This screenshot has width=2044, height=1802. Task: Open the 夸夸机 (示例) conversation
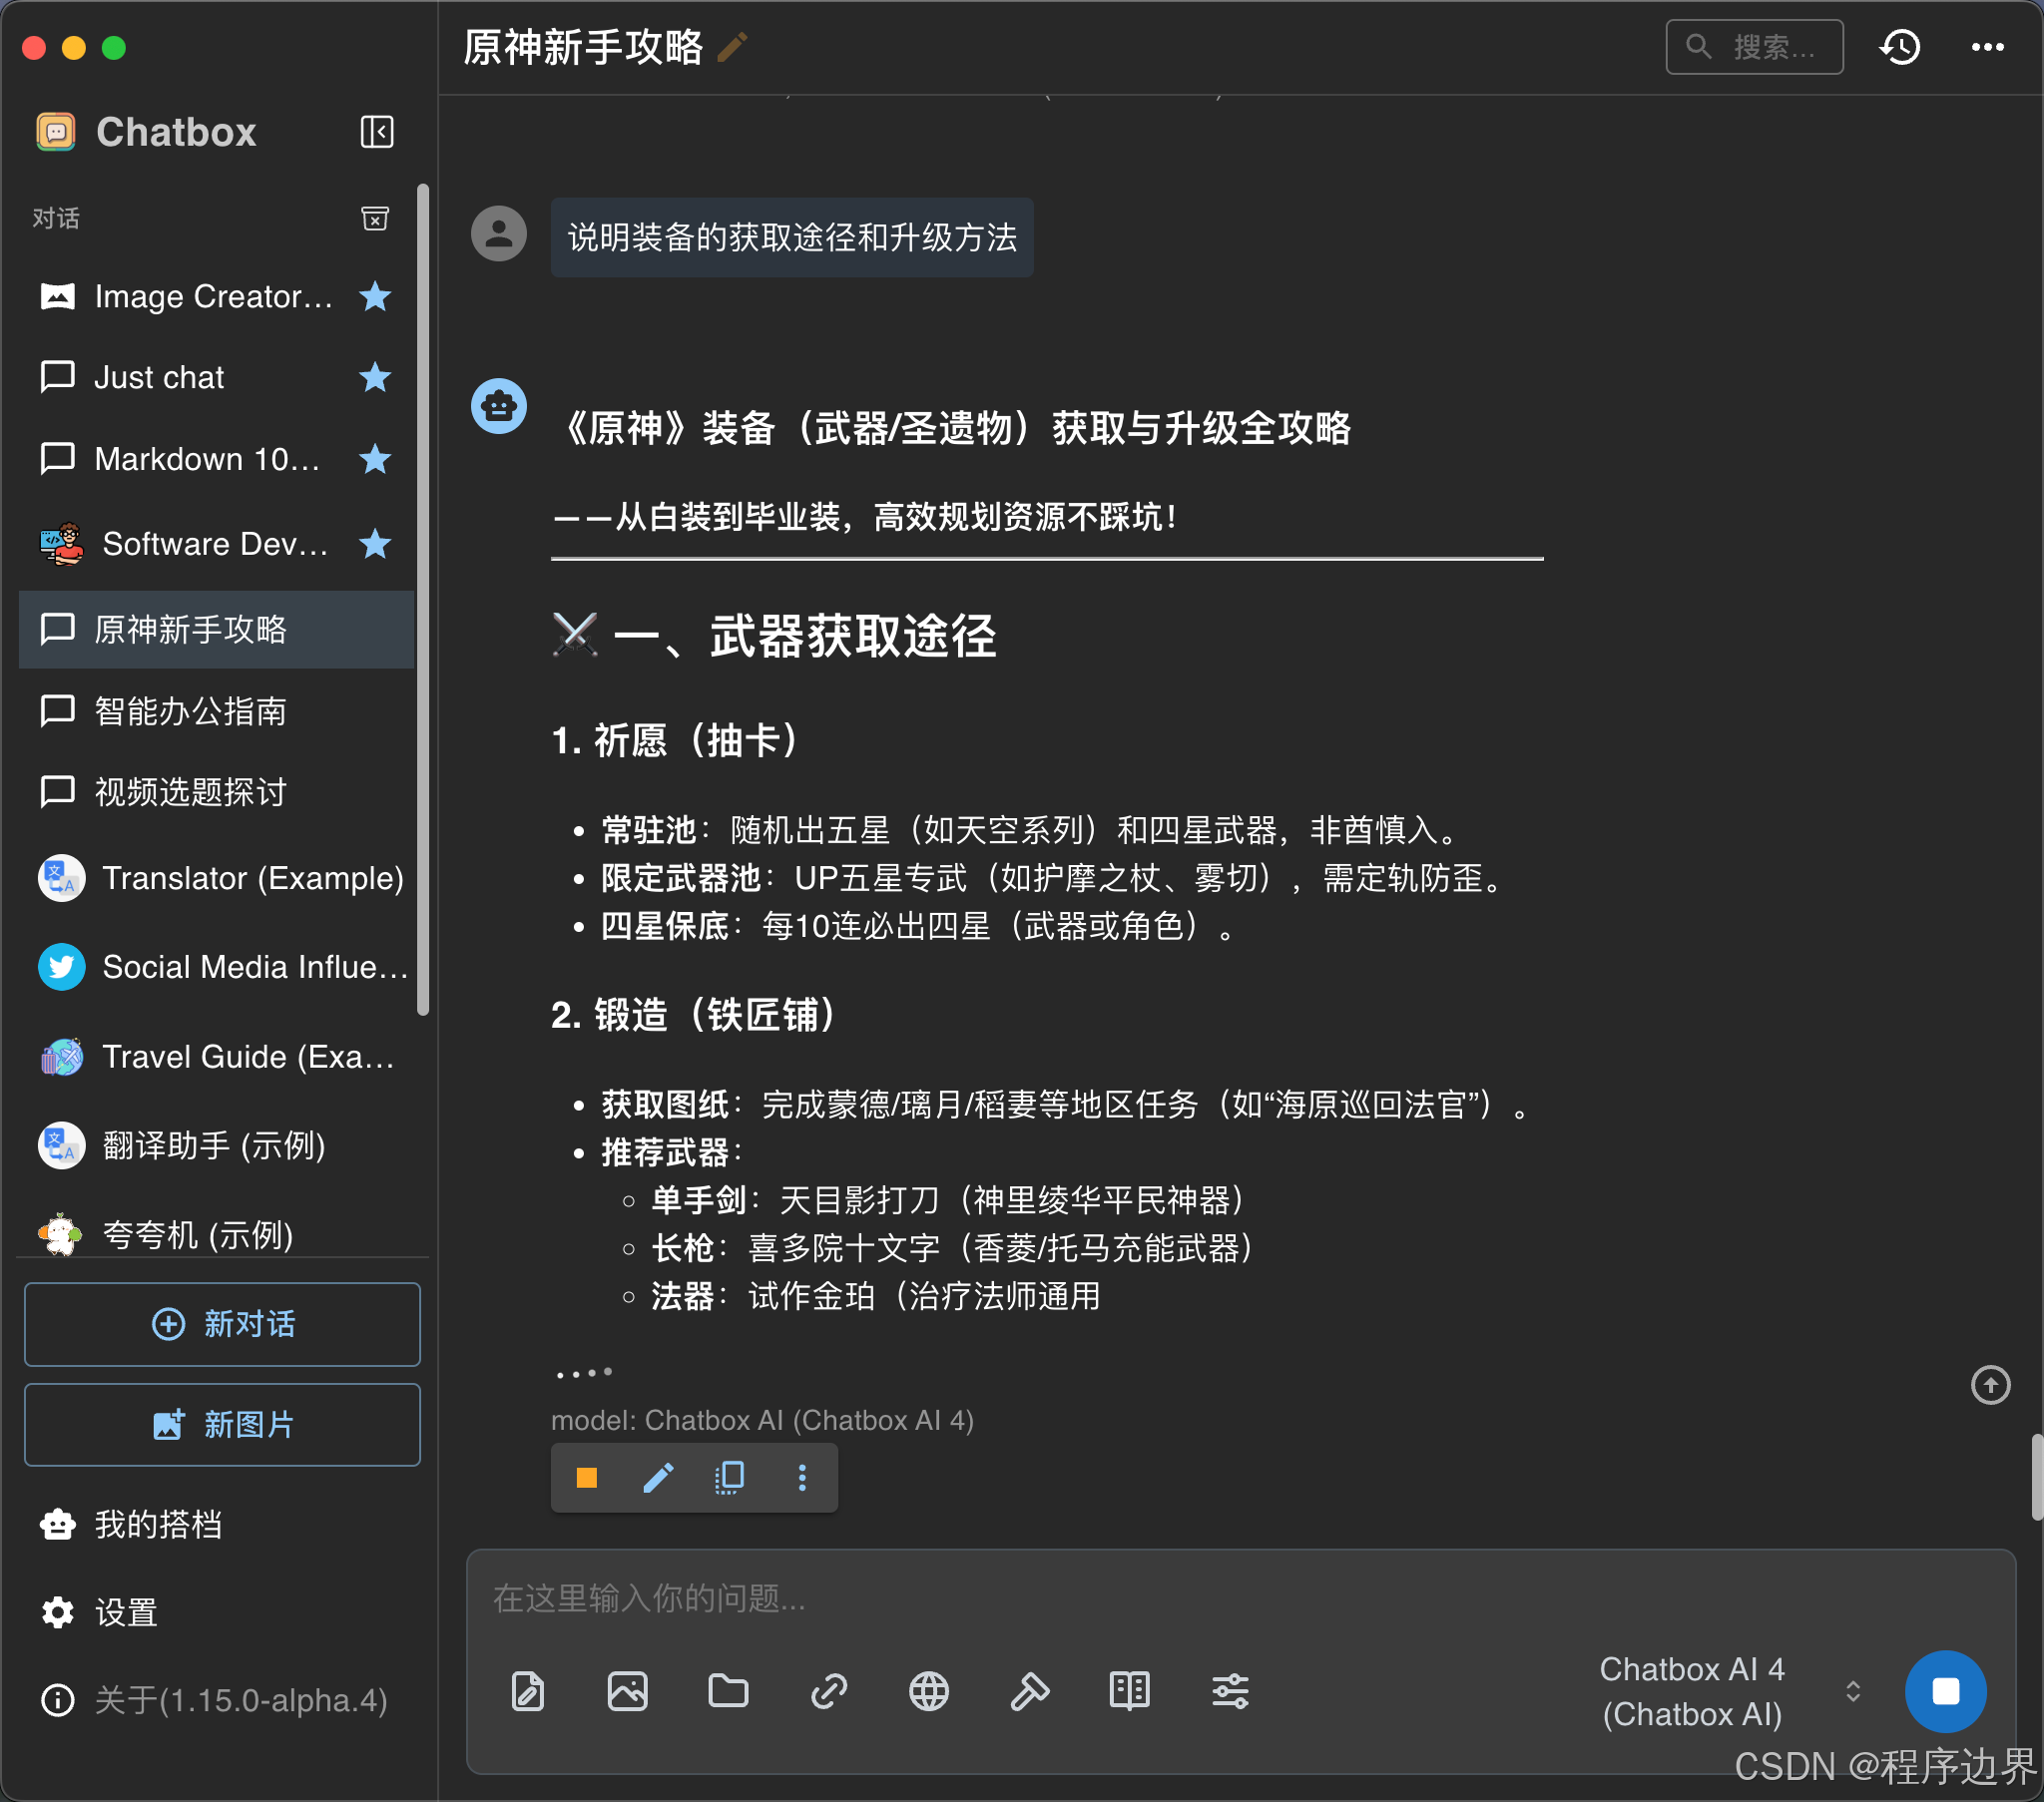(216, 1234)
